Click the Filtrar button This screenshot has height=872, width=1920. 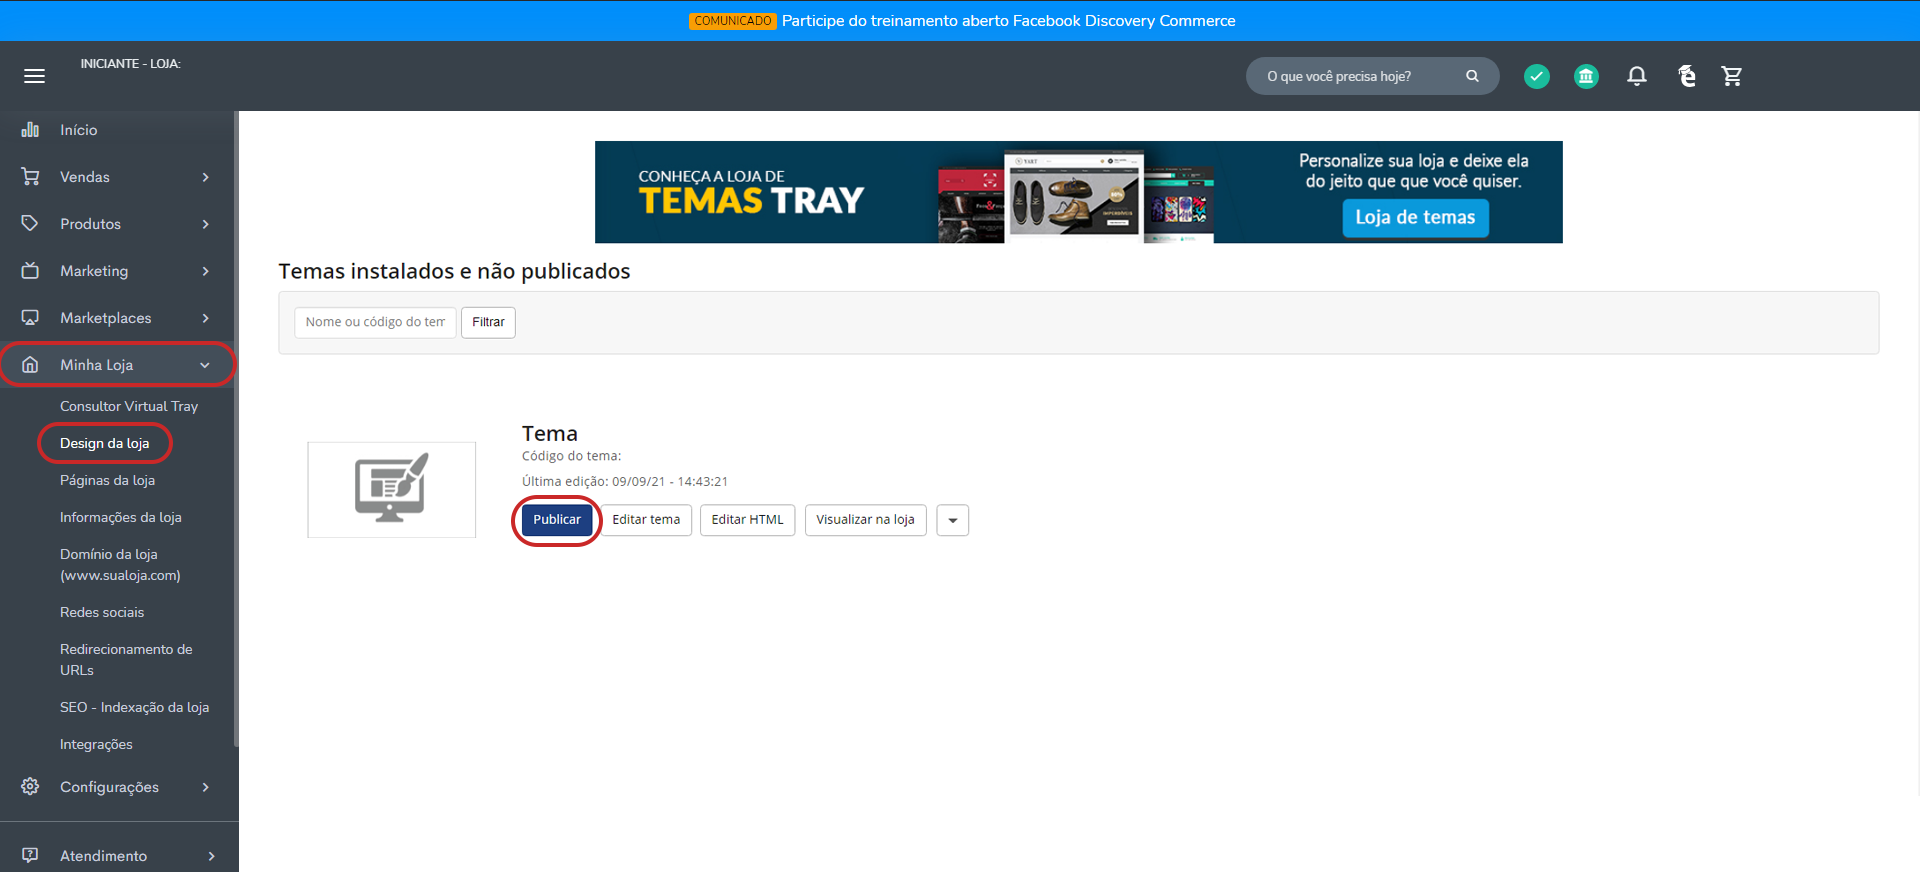pos(488,322)
